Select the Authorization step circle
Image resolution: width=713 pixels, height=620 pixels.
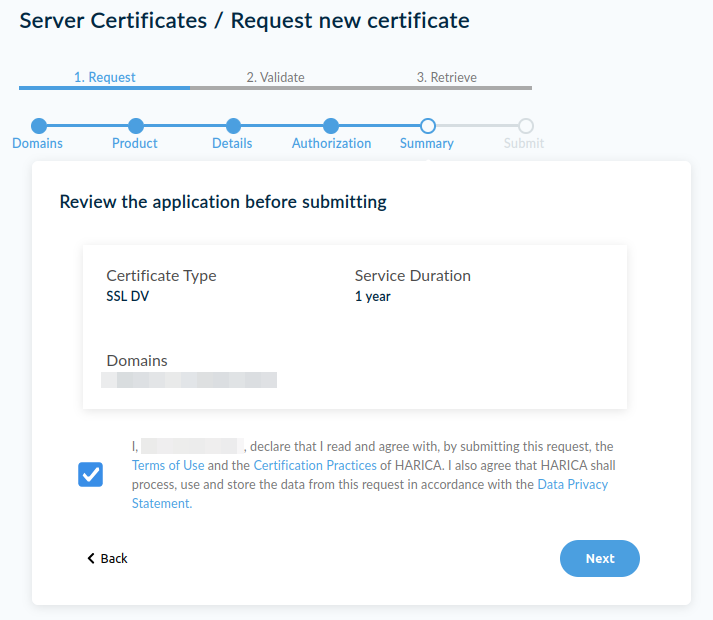331,126
